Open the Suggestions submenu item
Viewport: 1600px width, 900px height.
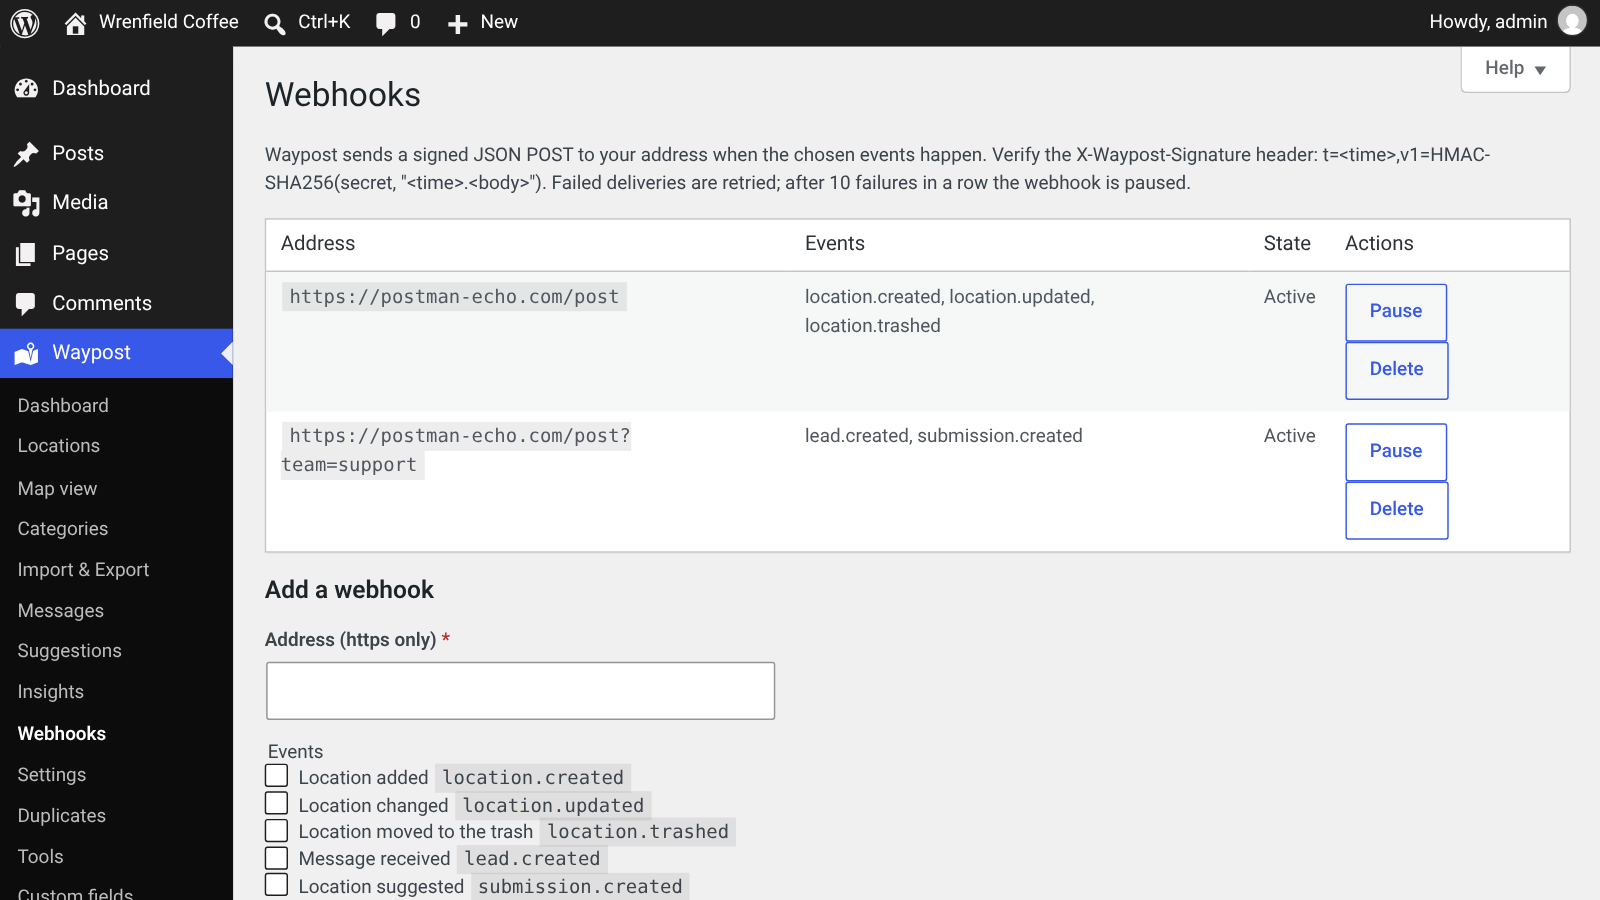(69, 651)
